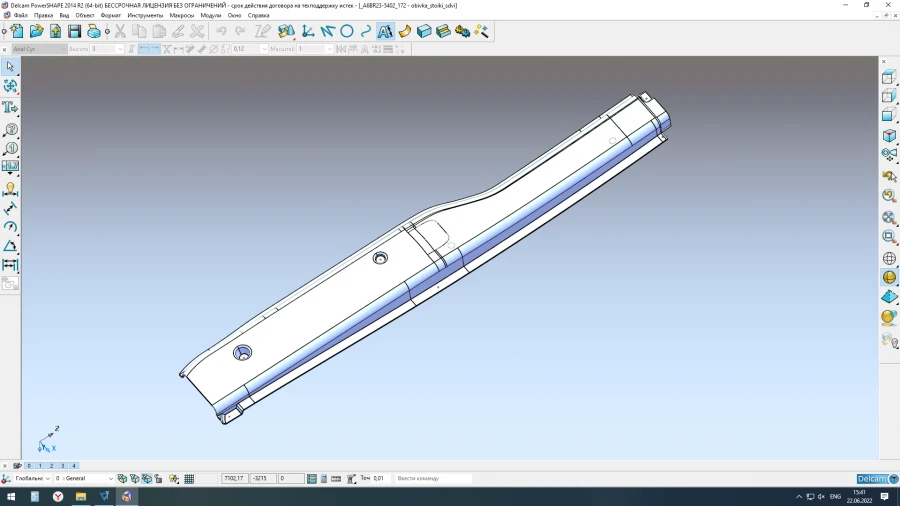
Task: Select level tab 3 at bottom
Action: tap(62, 466)
